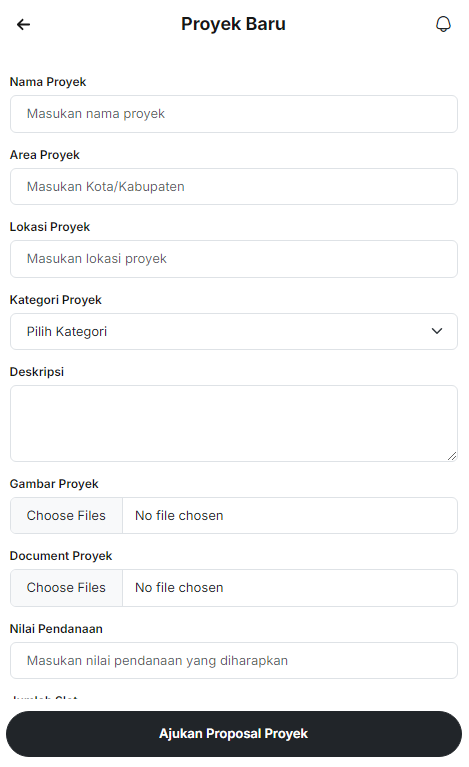Open the Pilih Kategori dropdown
Viewport: 469px width, 767px height.
pos(234,332)
